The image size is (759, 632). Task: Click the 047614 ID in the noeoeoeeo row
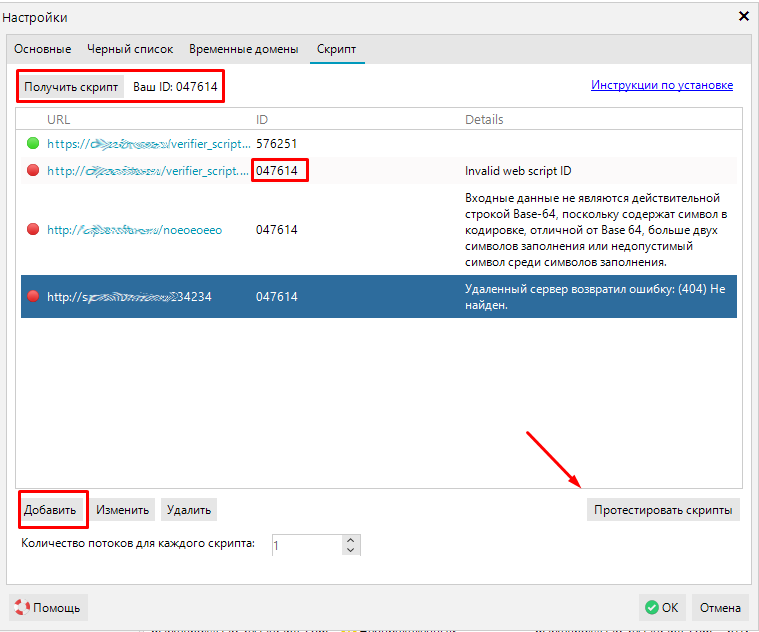click(x=276, y=229)
